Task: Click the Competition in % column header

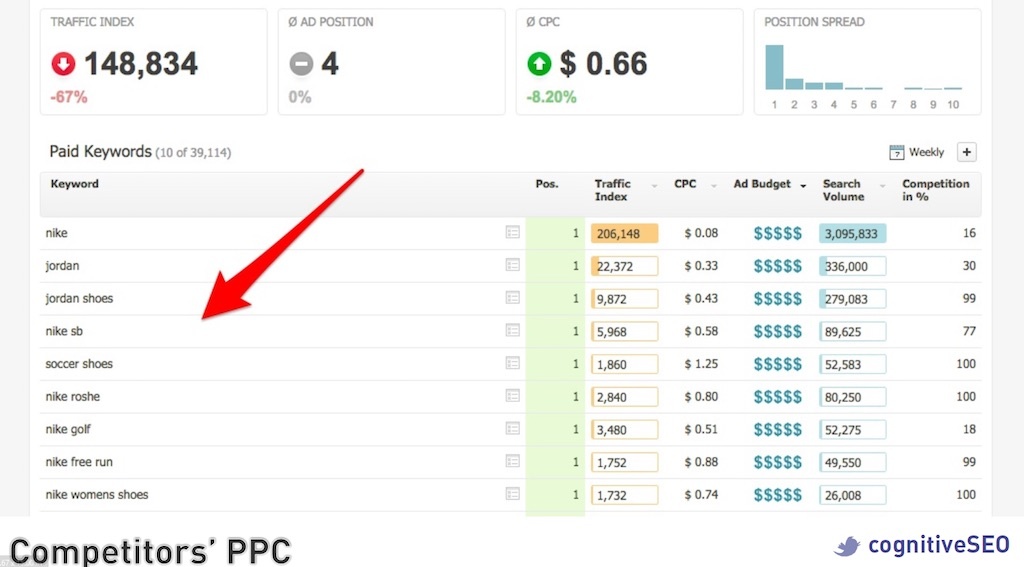Action: pyautogui.click(x=935, y=190)
